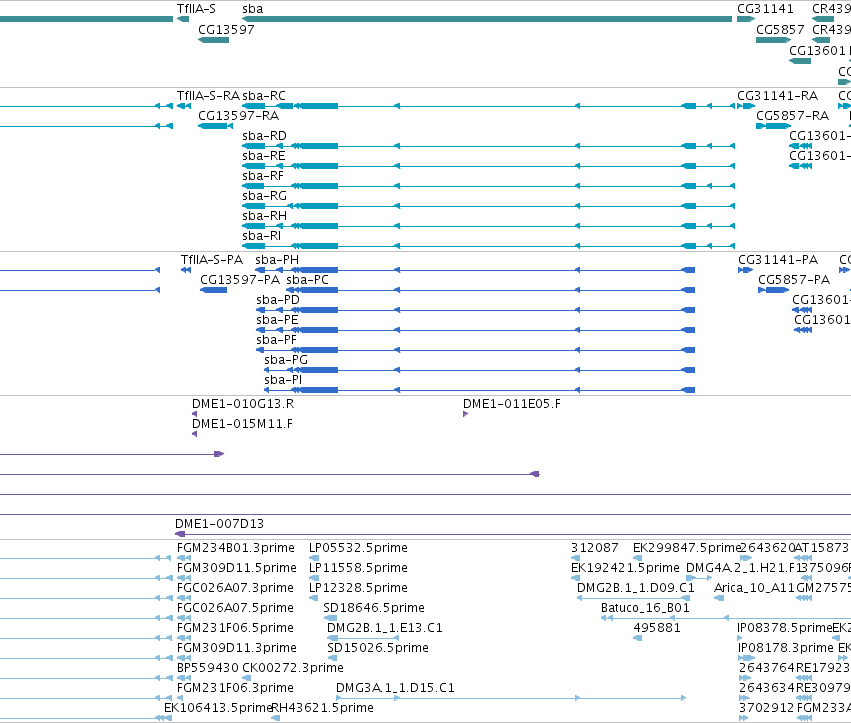Click the EK299847.5prime EST label
Image resolution: width=851 pixels, height=723 pixels.
click(687, 548)
